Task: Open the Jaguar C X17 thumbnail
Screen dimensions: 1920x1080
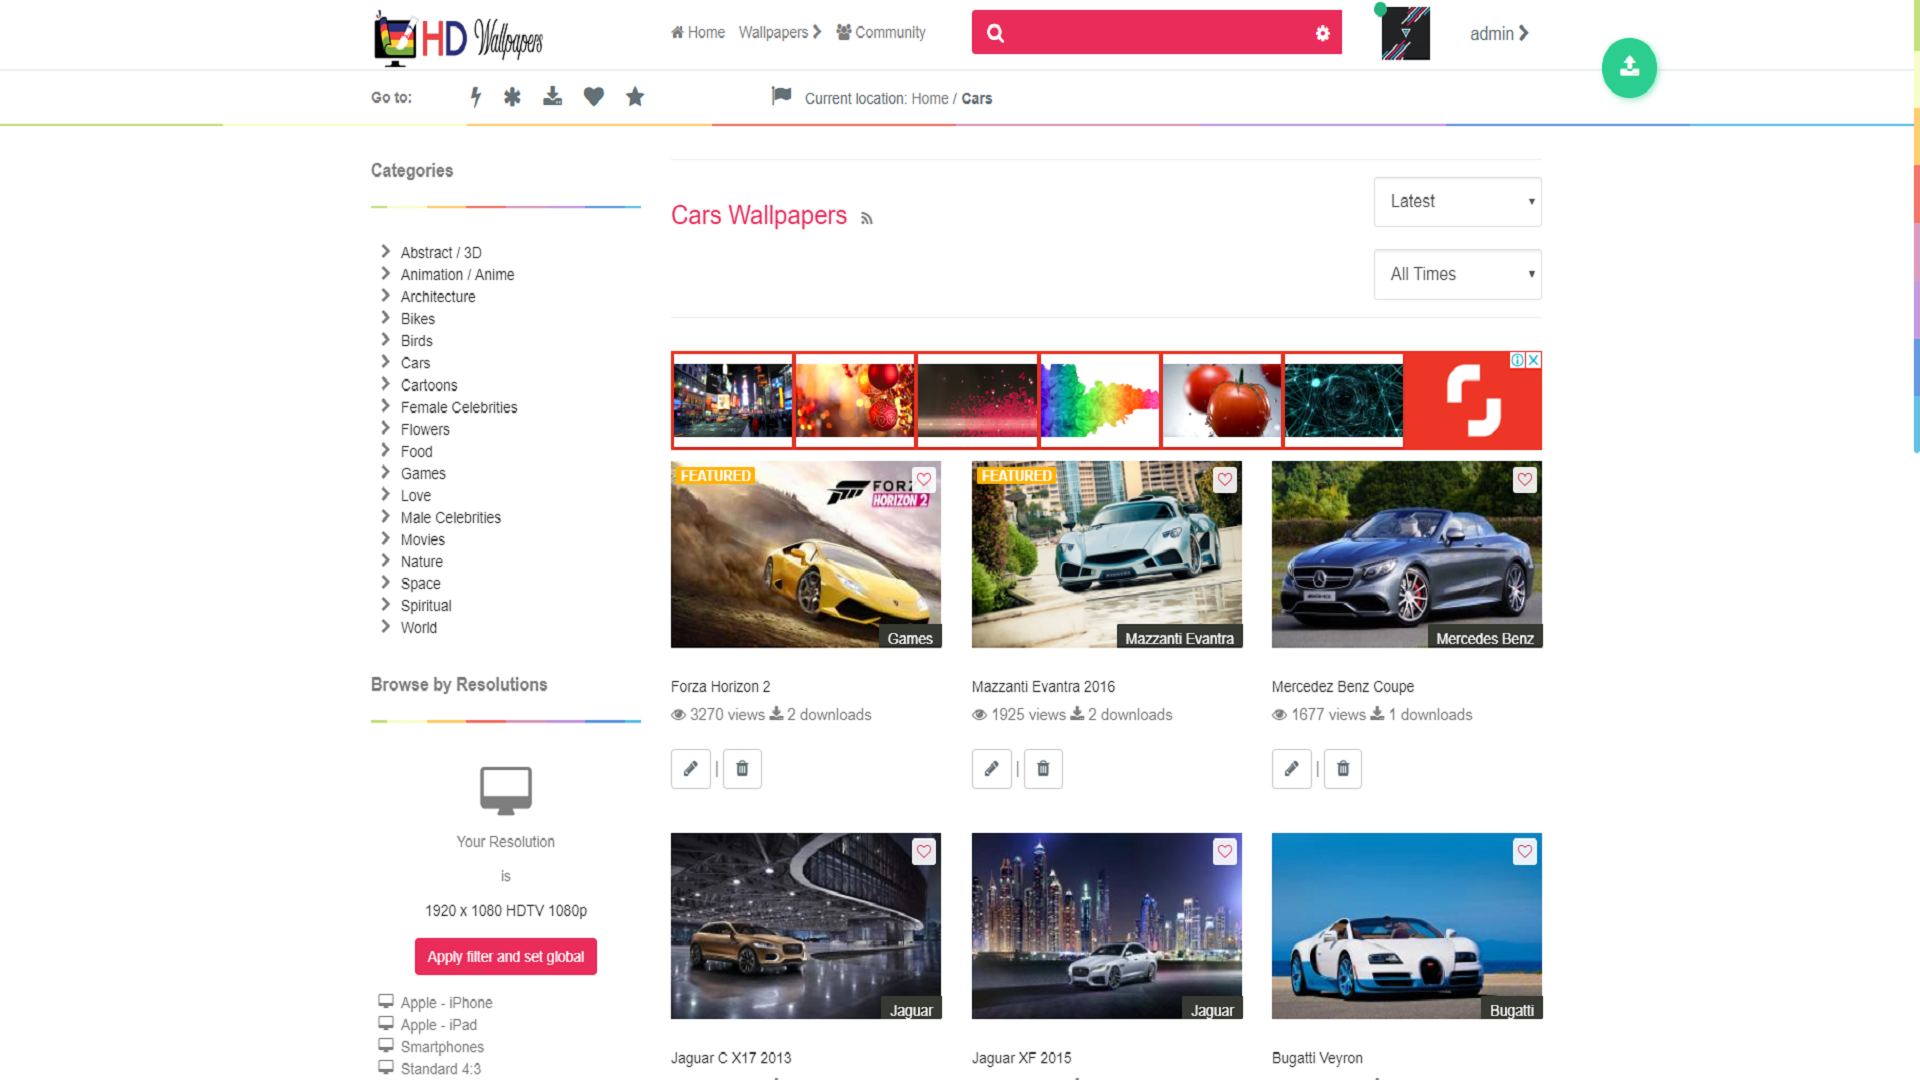Action: tap(805, 926)
